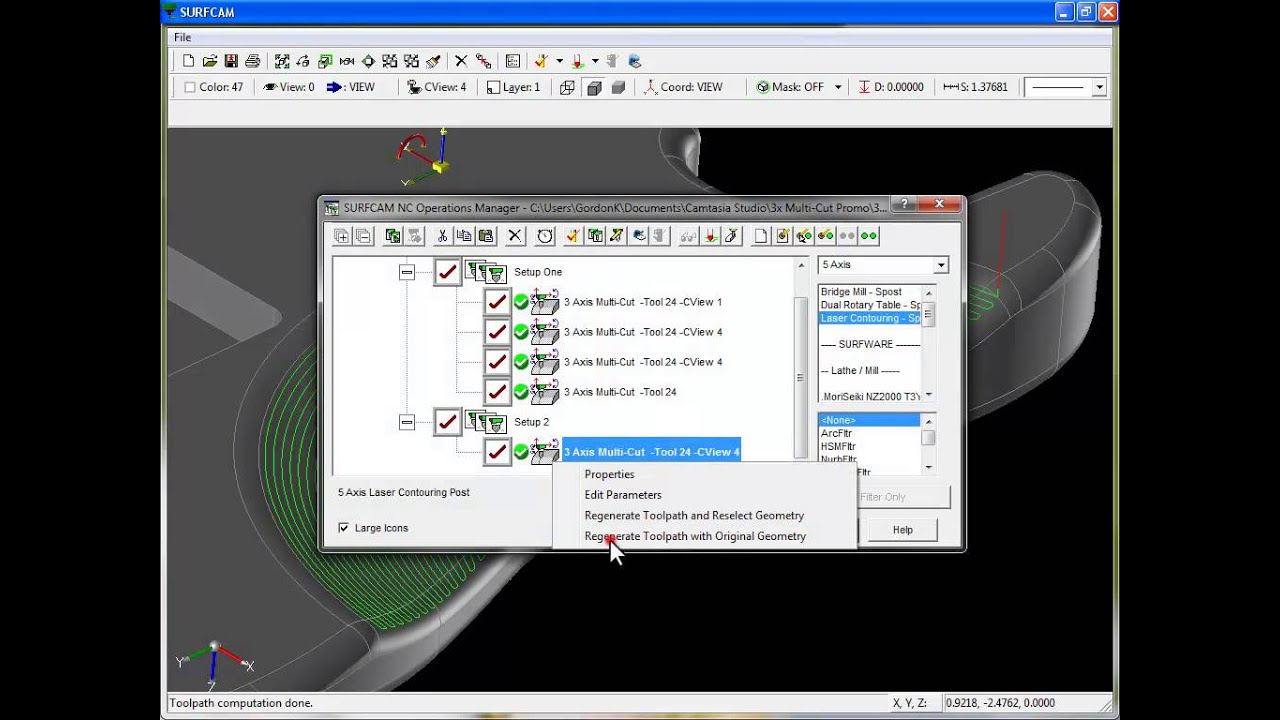Click the View: 0 setting
1280x720 pixels.
coord(288,87)
